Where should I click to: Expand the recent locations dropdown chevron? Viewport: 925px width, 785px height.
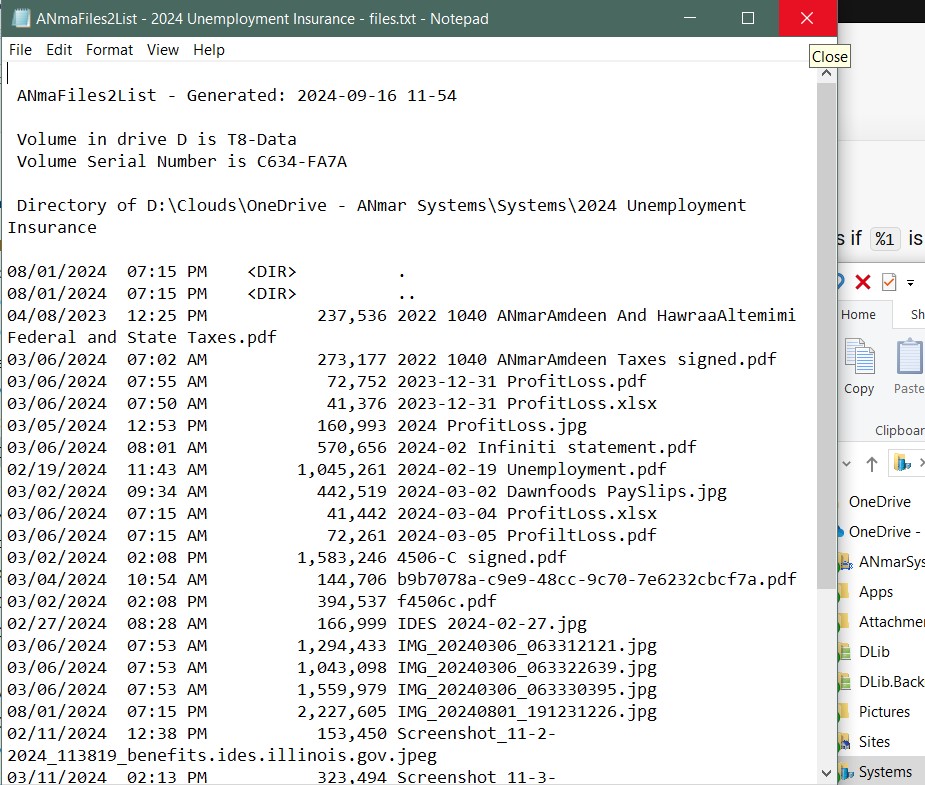pos(848,464)
